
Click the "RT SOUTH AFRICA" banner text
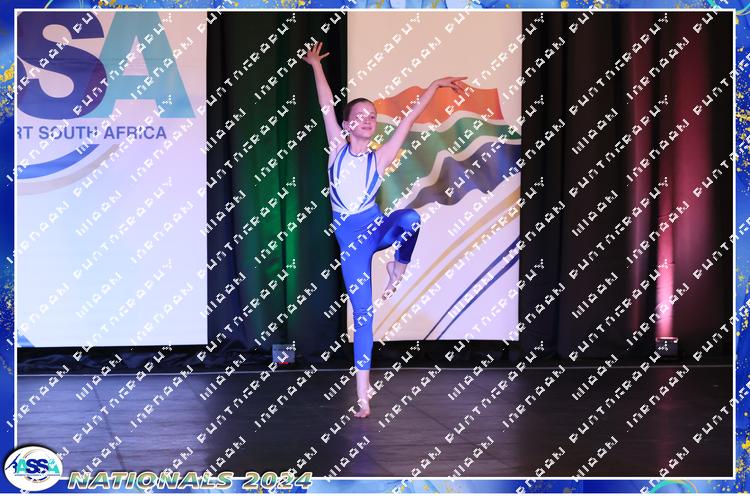tap(92, 133)
